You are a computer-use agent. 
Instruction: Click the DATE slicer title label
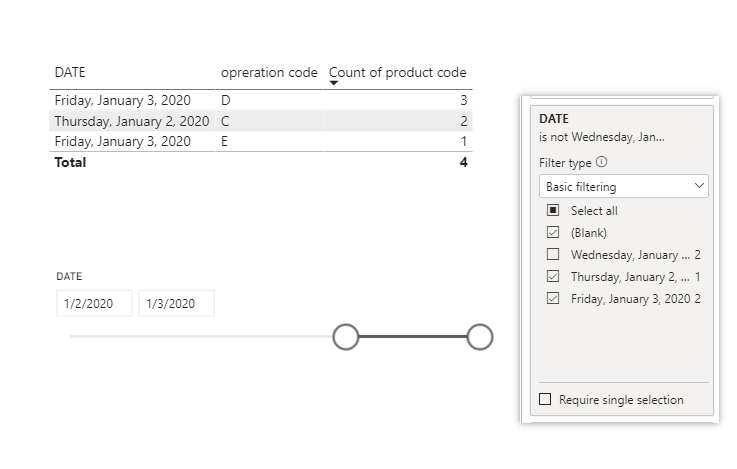69,276
